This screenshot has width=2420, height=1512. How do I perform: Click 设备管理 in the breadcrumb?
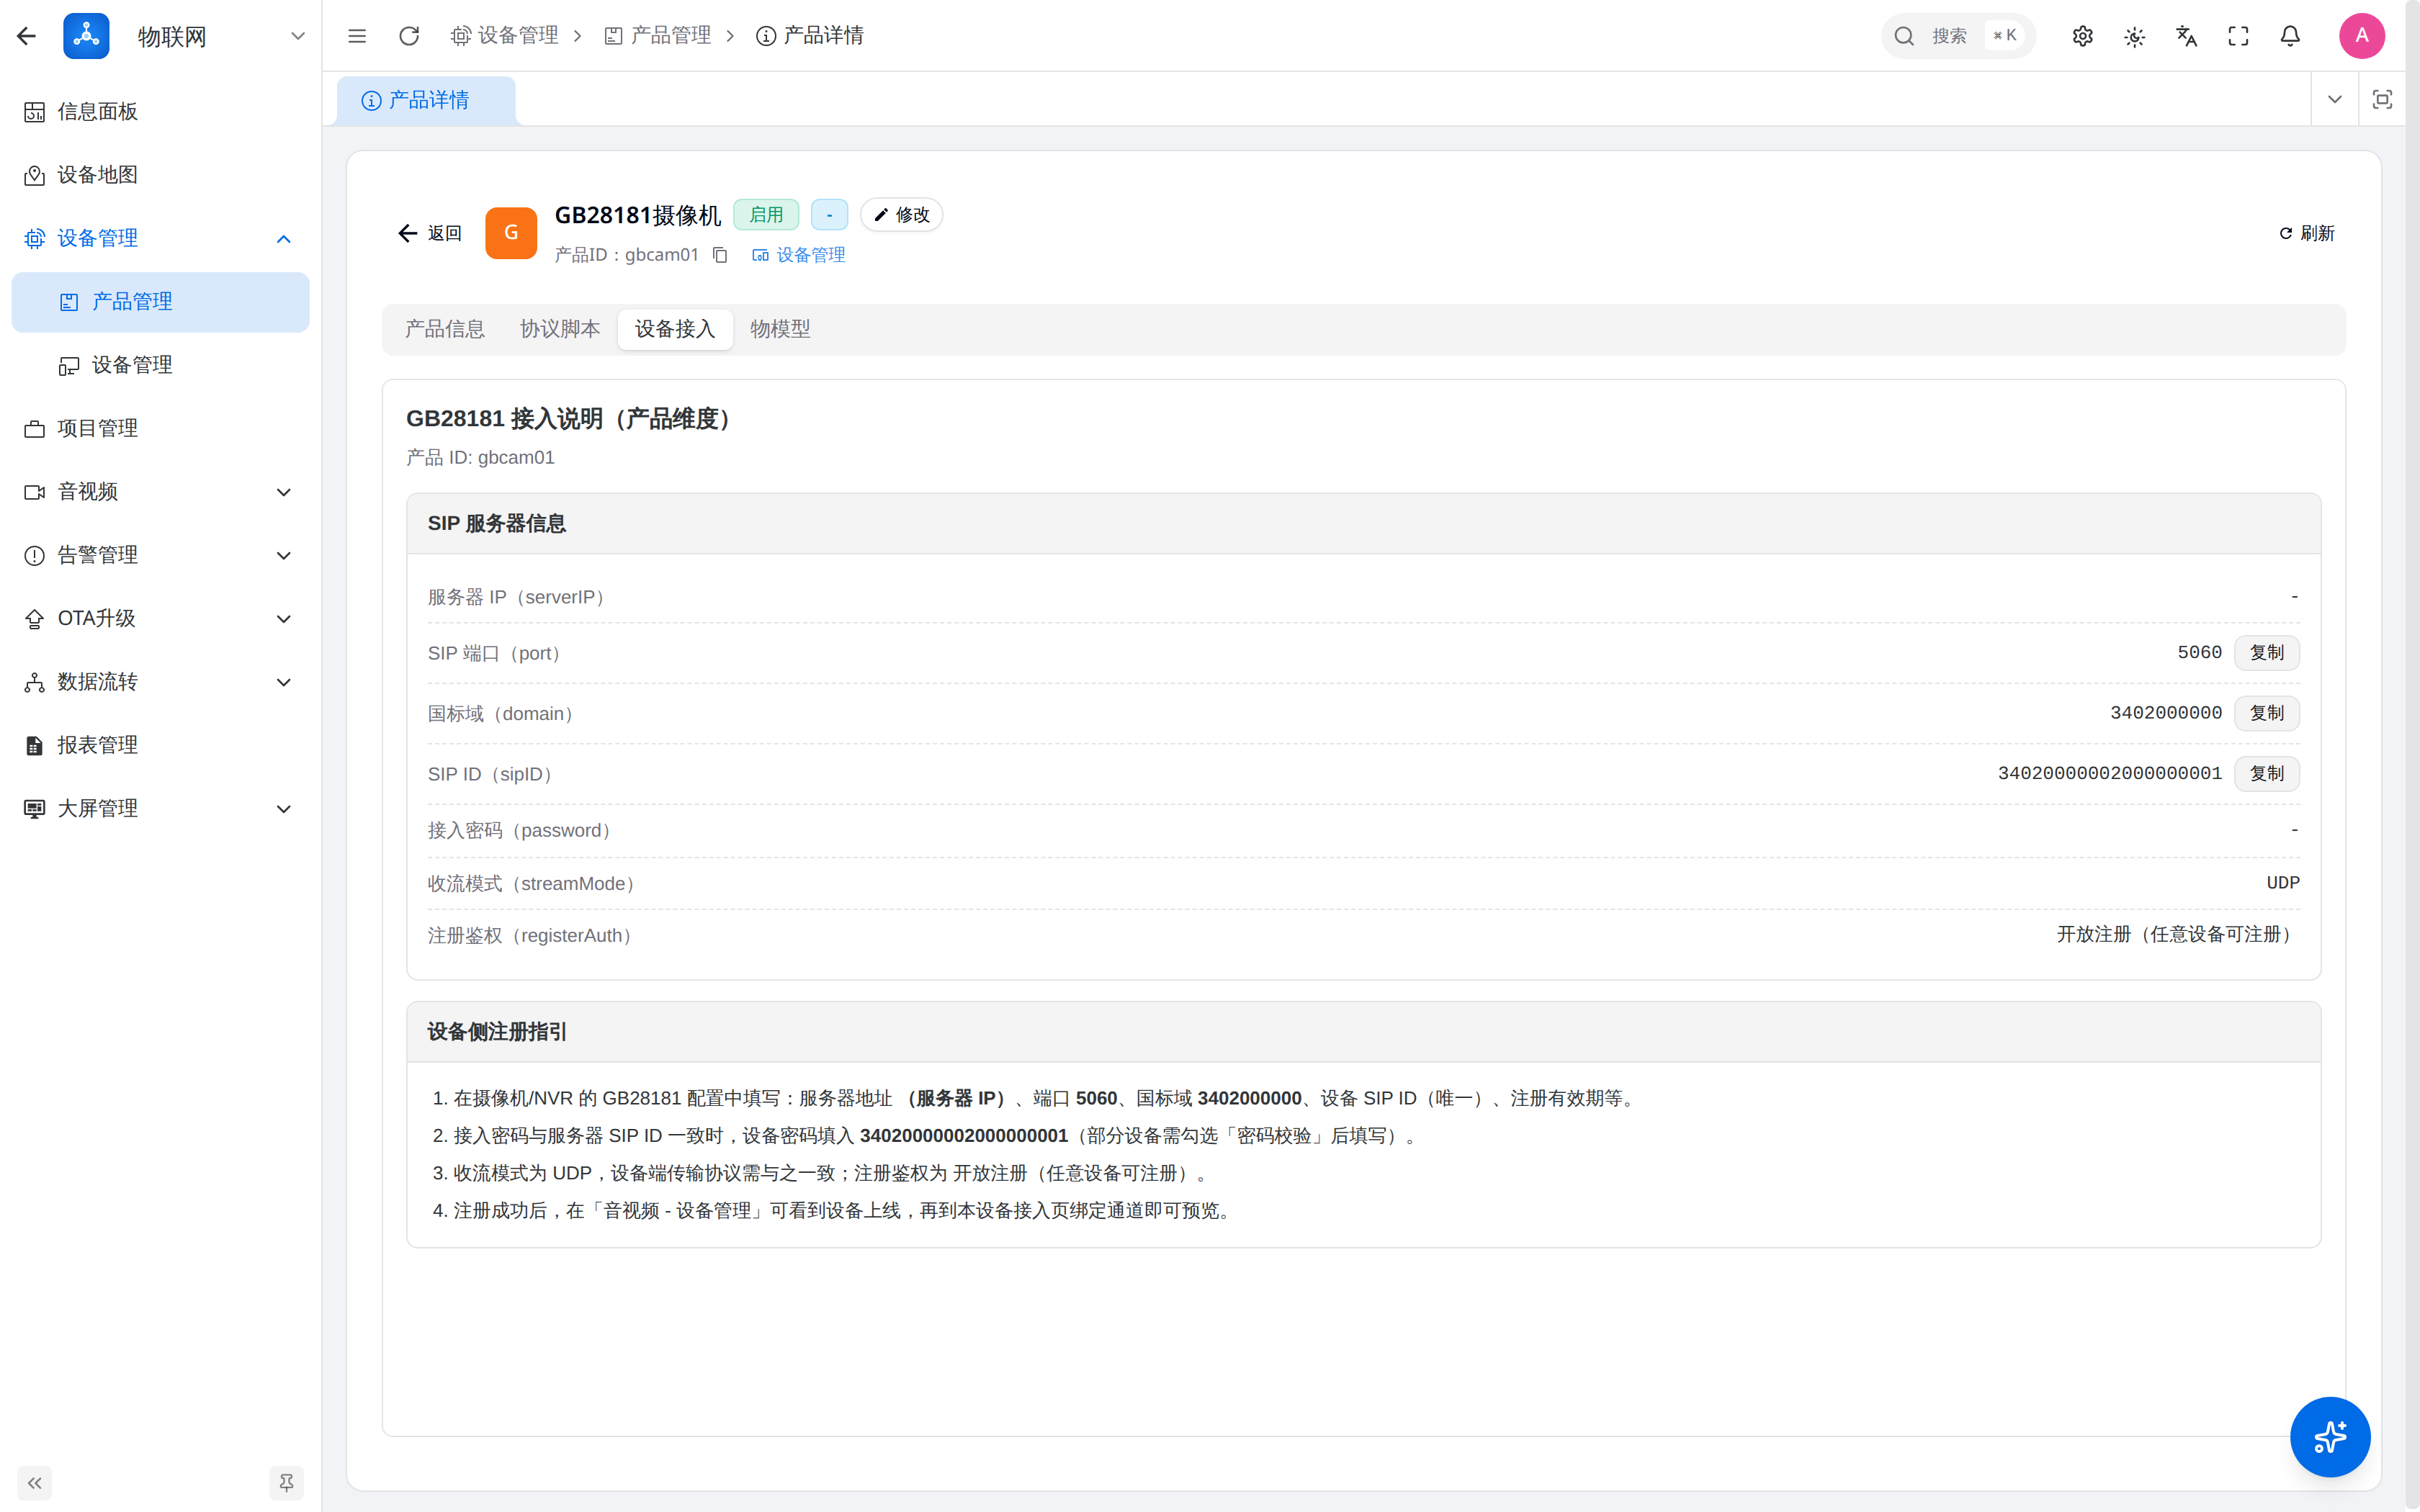pyautogui.click(x=504, y=36)
